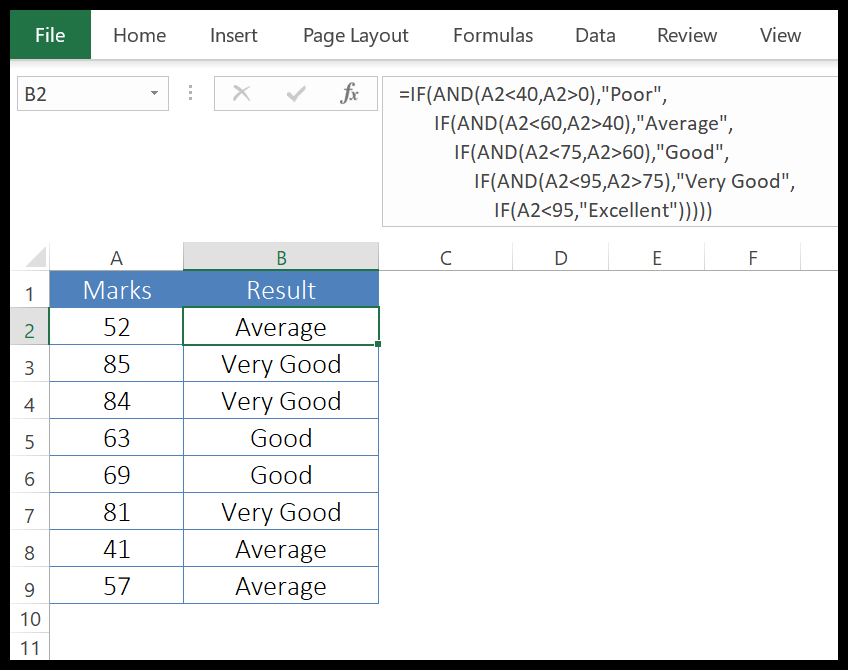Cancel the formula using the X icon
This screenshot has height=670, width=848.
coord(241,93)
